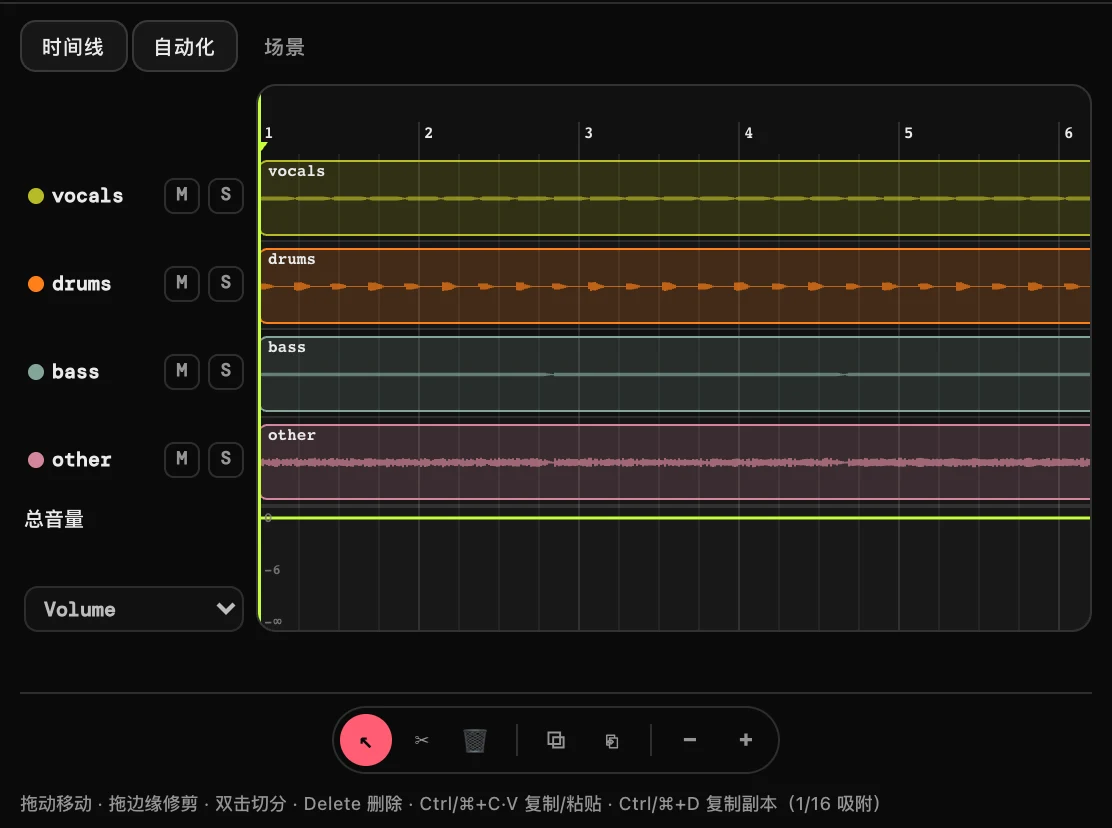1112x828 pixels.
Task: Click the -6 dB level label
Action: (272, 570)
